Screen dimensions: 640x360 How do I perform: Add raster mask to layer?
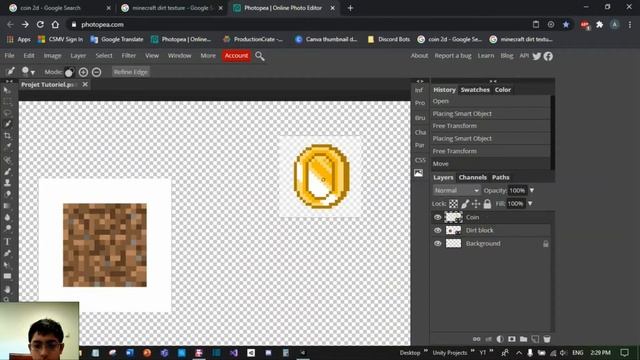coord(511,339)
